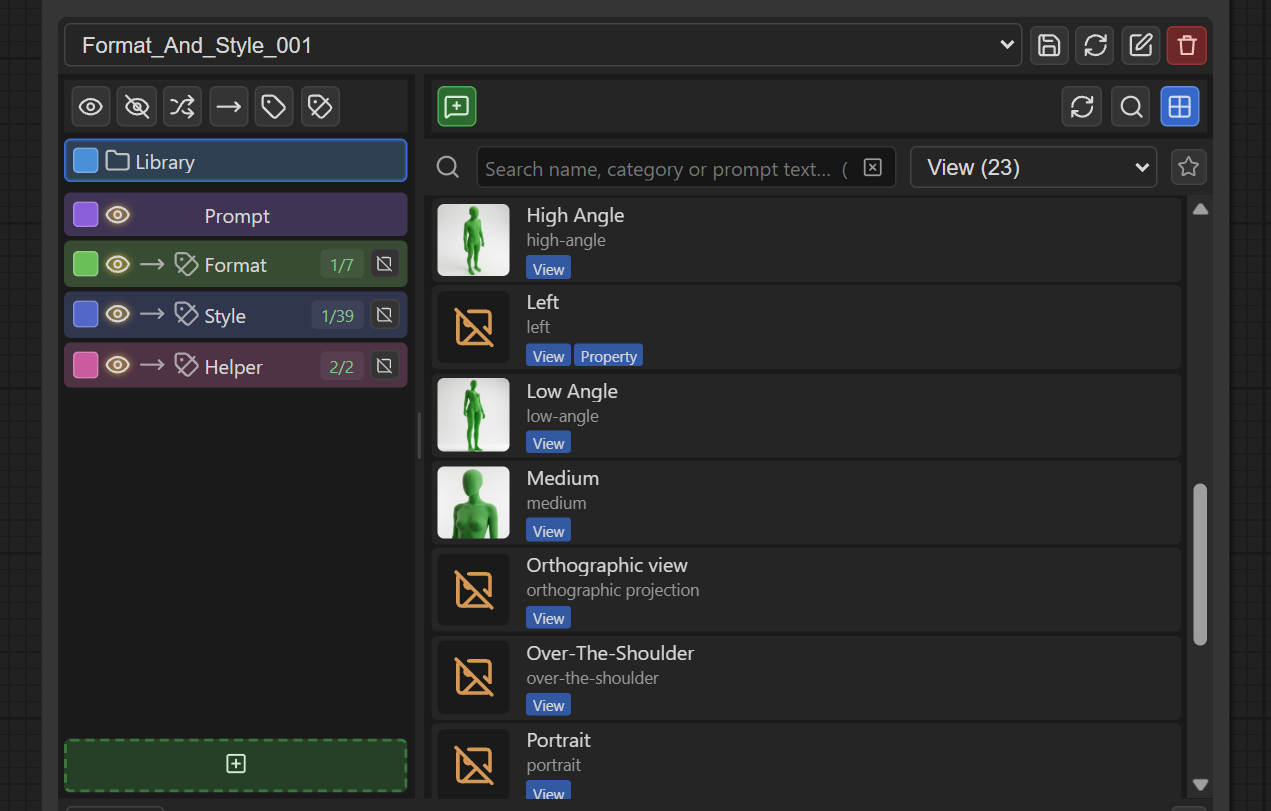Click the no-image icon on Format row
The image size is (1271, 811).
(385, 264)
